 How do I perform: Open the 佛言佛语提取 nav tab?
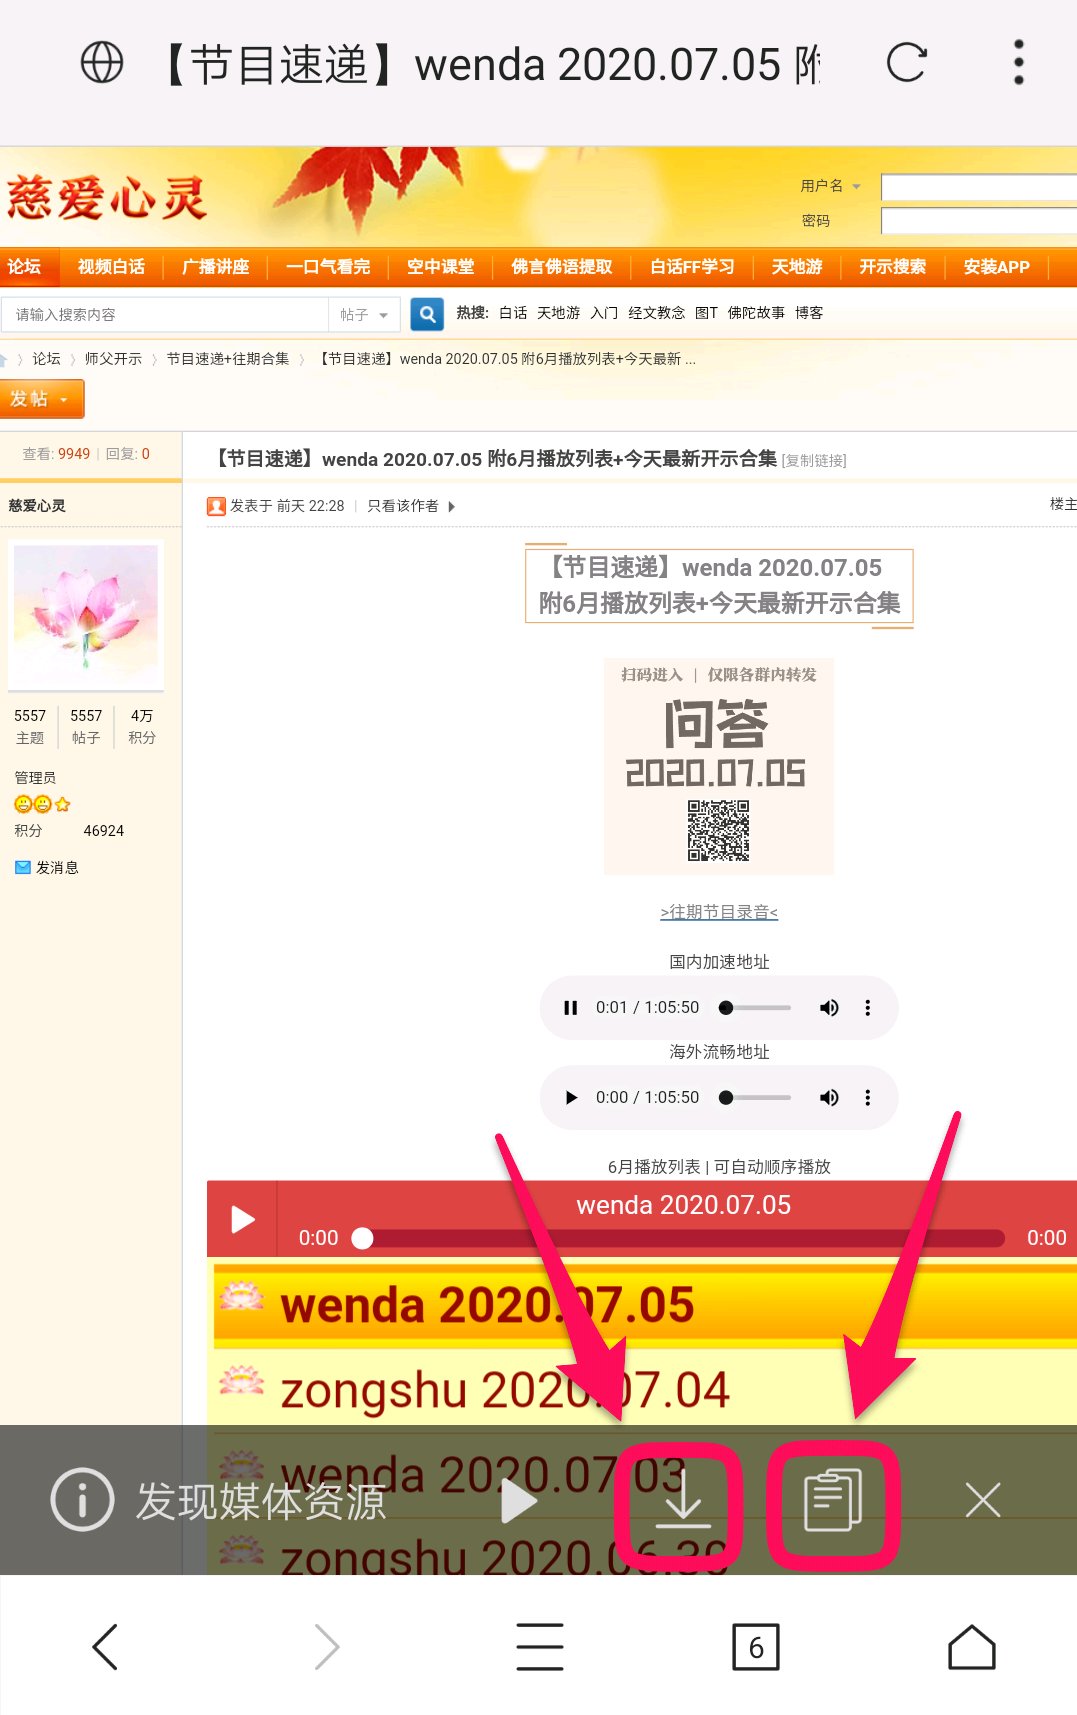click(x=561, y=267)
